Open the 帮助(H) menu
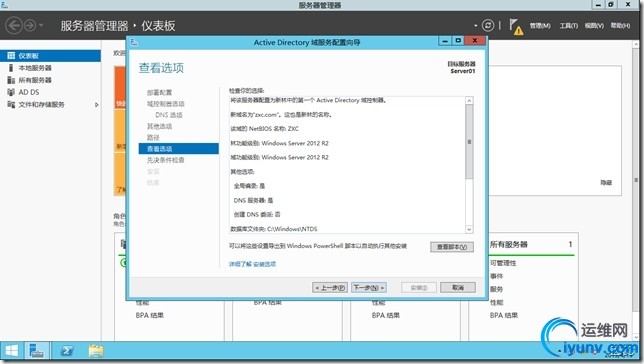Viewport: 644px width, 364px height. pyautogui.click(x=620, y=25)
